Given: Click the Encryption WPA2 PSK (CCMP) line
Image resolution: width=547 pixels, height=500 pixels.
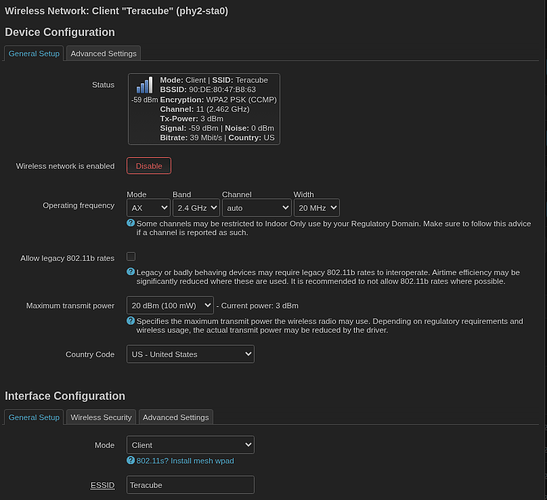Looking at the screenshot, I should pyautogui.click(x=218, y=100).
